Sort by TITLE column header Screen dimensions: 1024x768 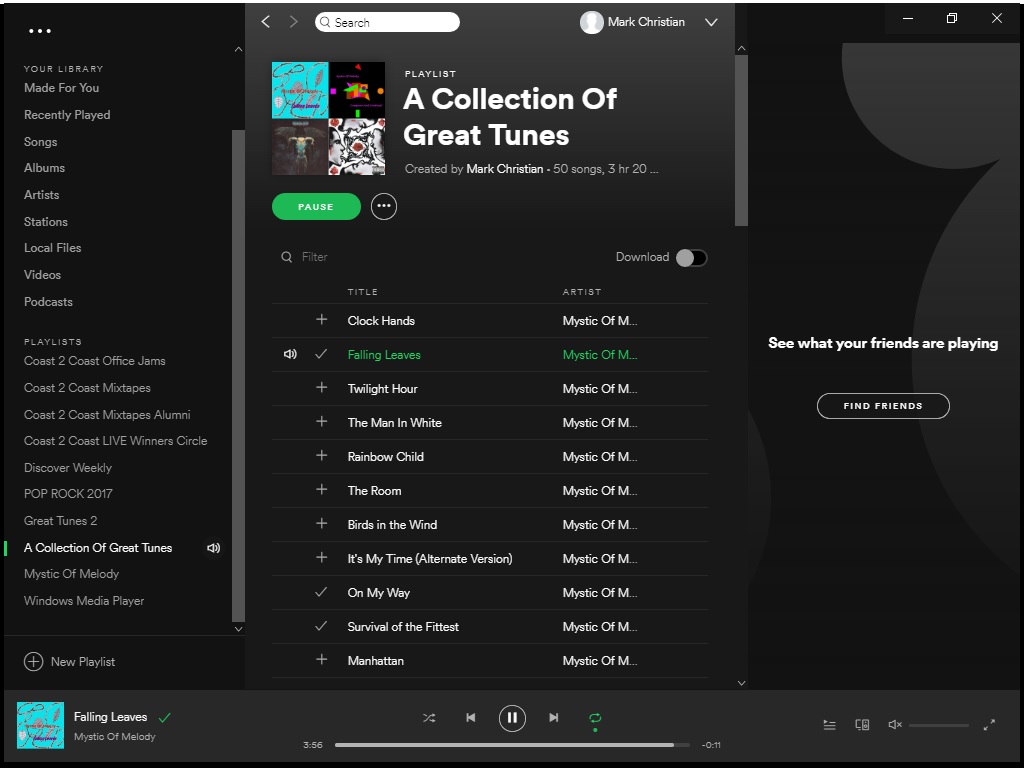coord(362,292)
